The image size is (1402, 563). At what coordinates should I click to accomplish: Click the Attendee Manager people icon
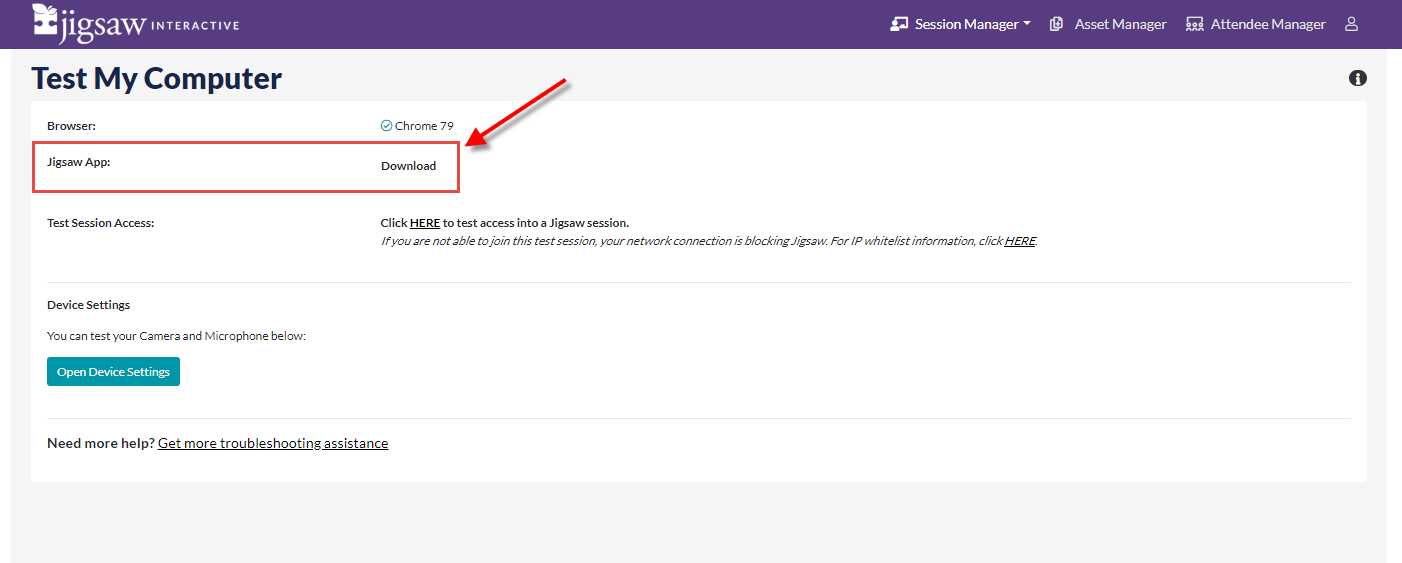[1194, 24]
